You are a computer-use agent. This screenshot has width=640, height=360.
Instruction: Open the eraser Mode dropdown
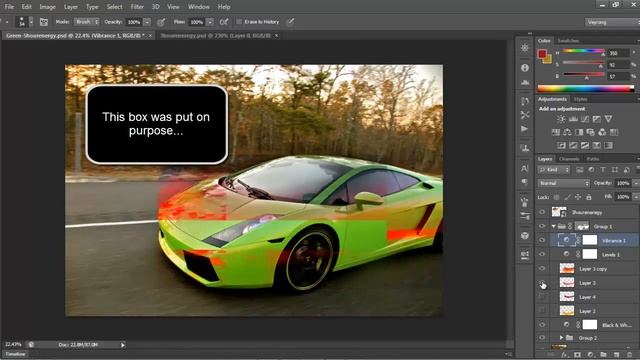click(x=87, y=22)
